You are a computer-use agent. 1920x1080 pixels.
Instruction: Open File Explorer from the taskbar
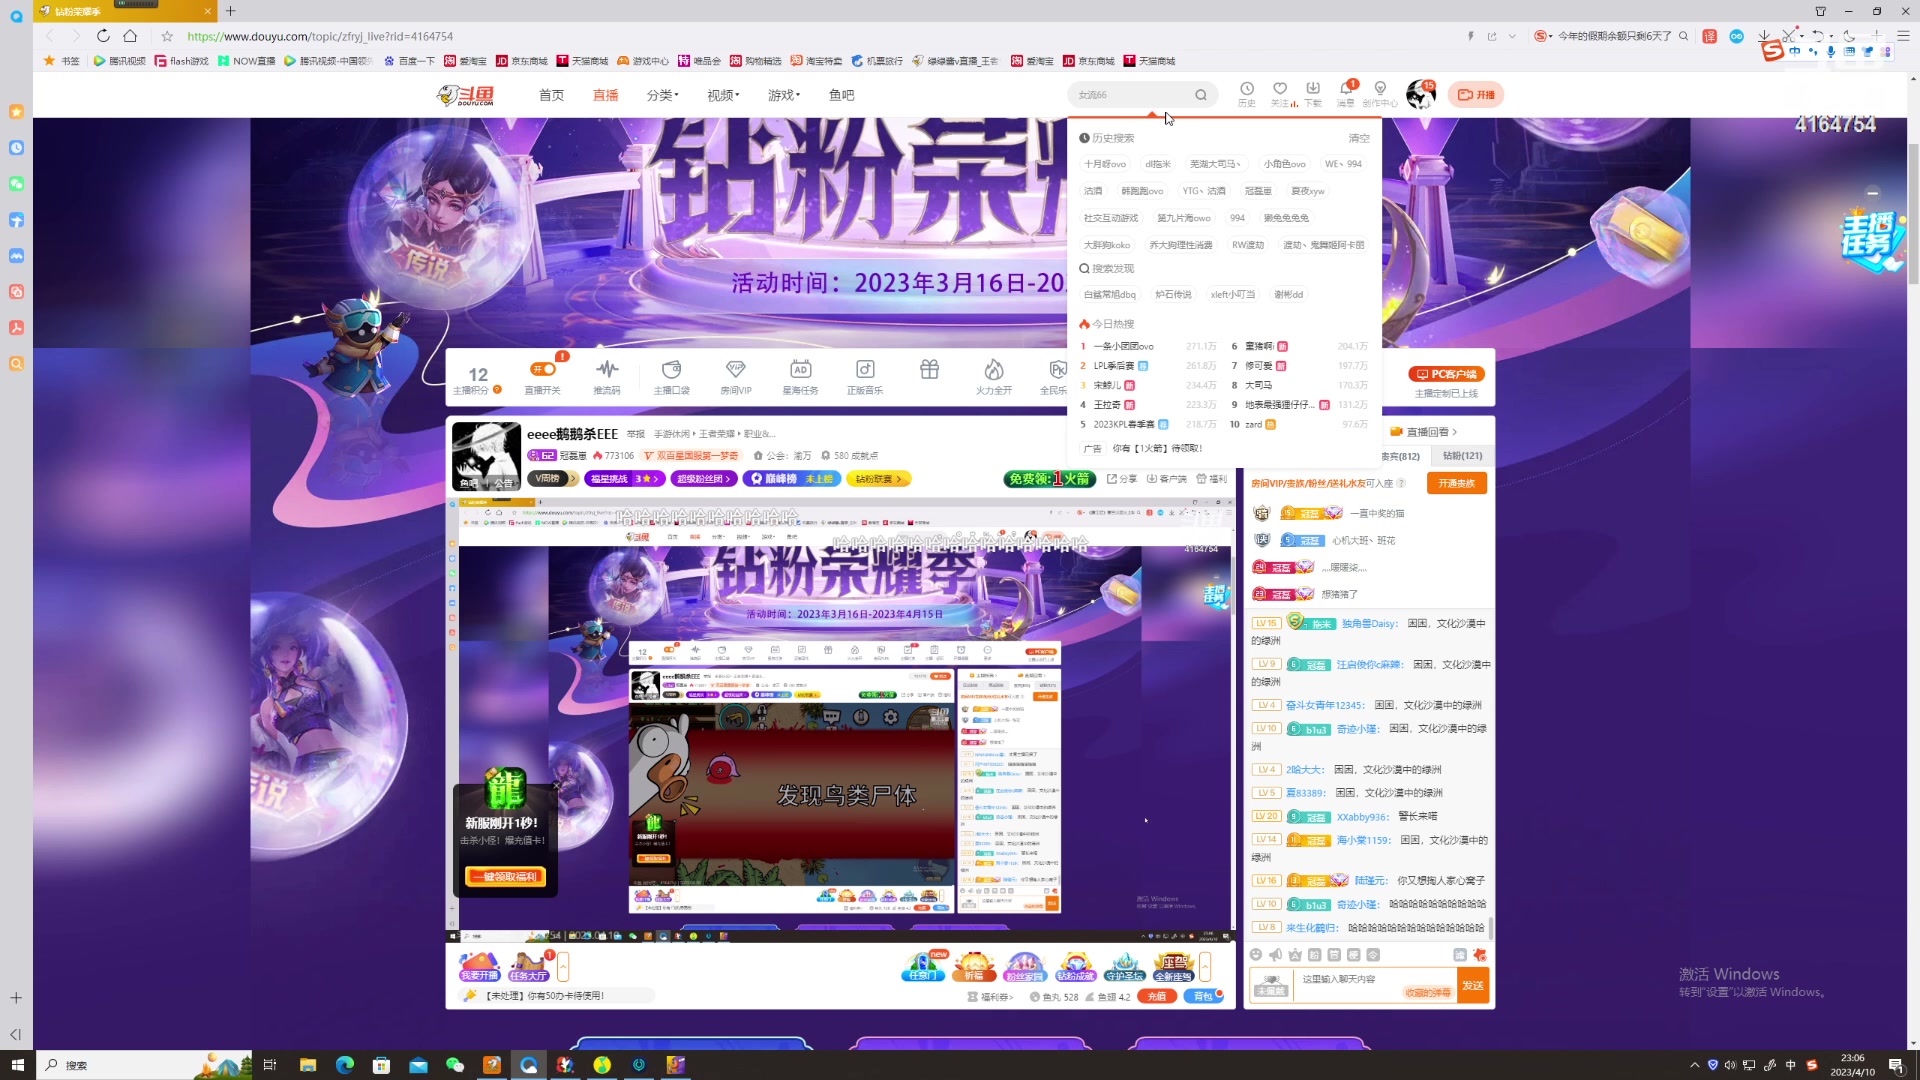(308, 1065)
